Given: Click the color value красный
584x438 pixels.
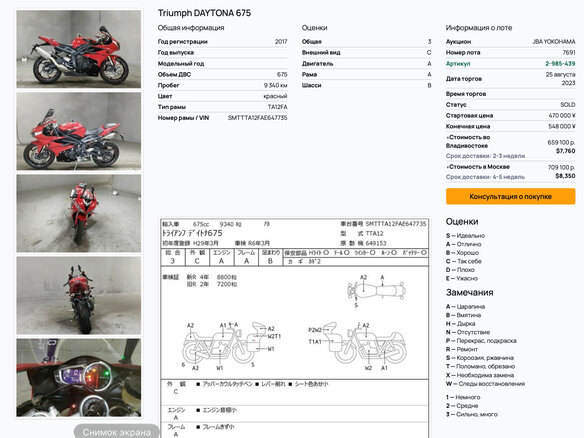Looking at the screenshot, I should [x=275, y=96].
